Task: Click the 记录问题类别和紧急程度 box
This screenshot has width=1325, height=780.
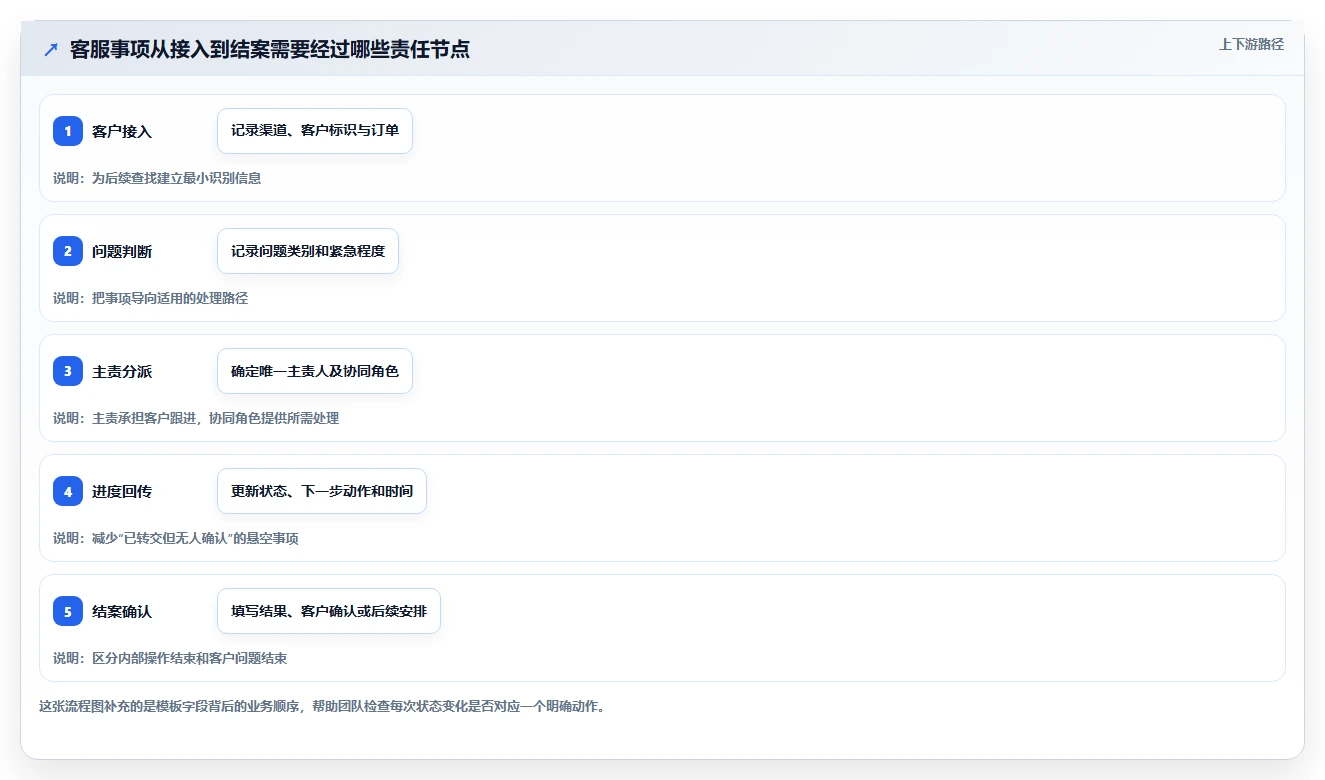Action: click(308, 251)
